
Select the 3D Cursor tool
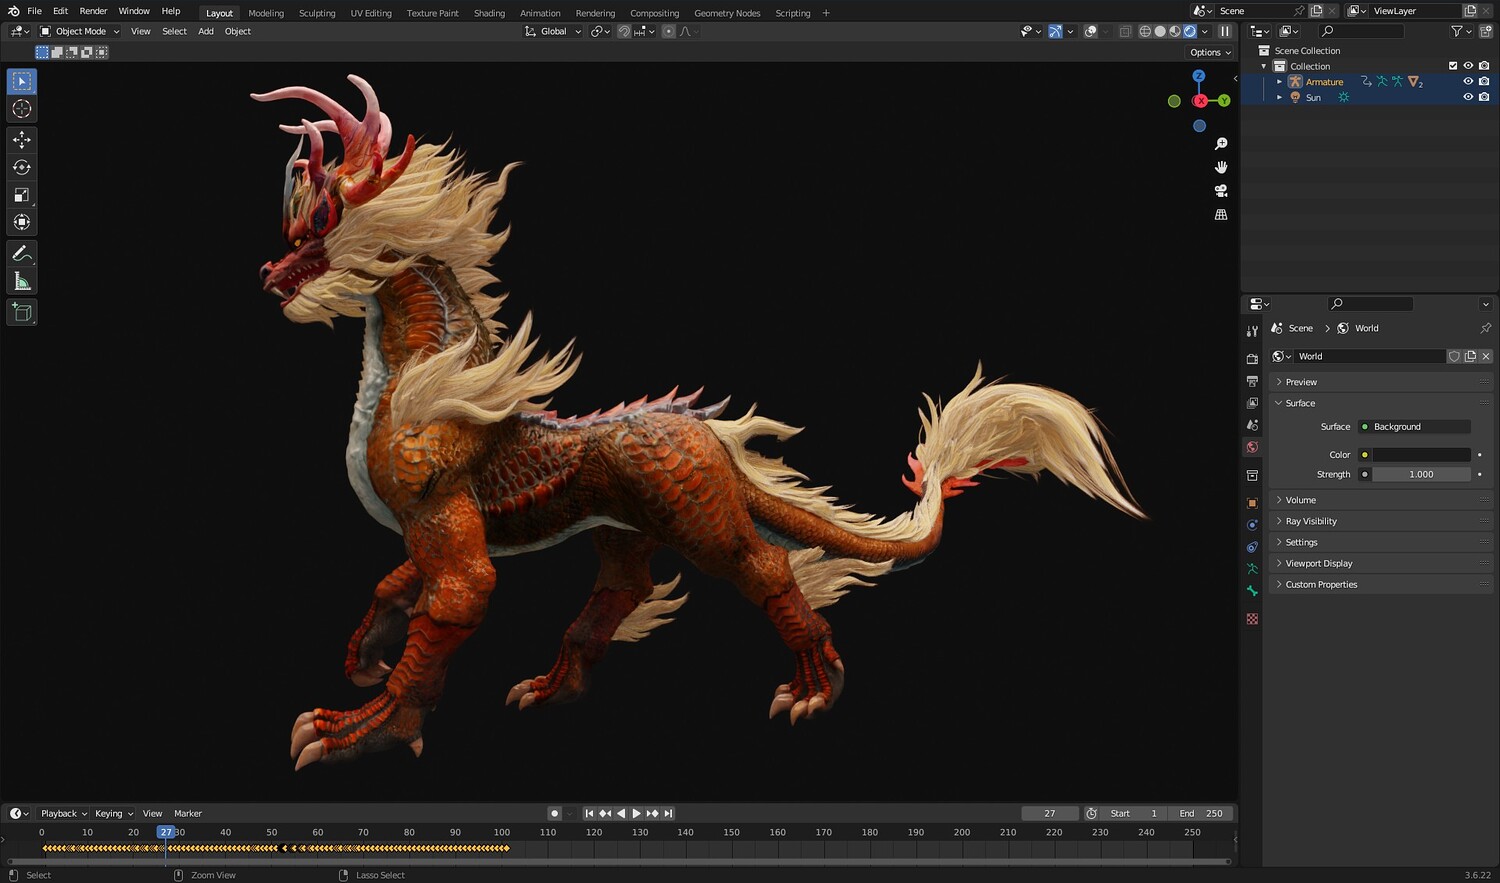pyautogui.click(x=22, y=109)
